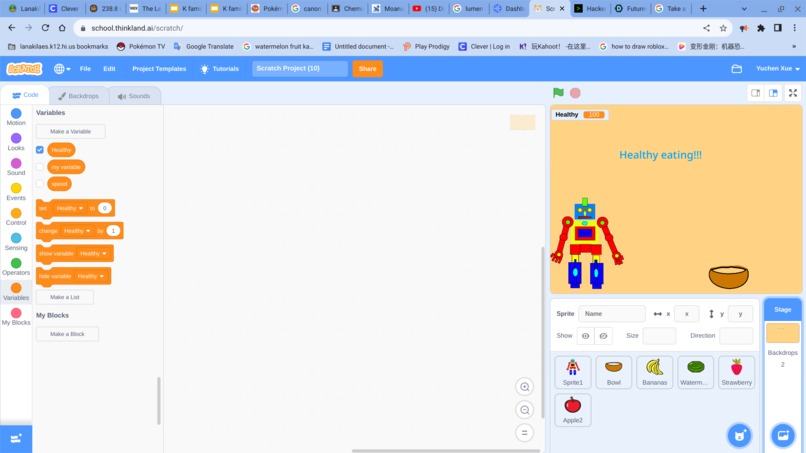The height and width of the screenshot is (453, 806).
Task: Uncheck the Healthy variable checkbox
Action: (40, 150)
